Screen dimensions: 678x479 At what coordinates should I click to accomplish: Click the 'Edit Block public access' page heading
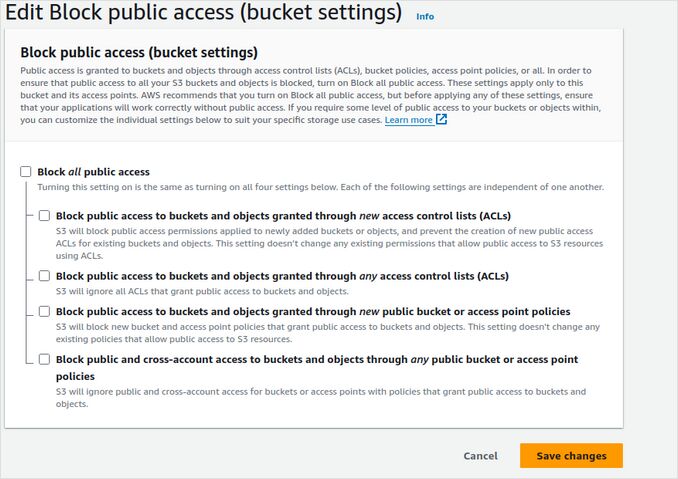pyautogui.click(x=203, y=15)
